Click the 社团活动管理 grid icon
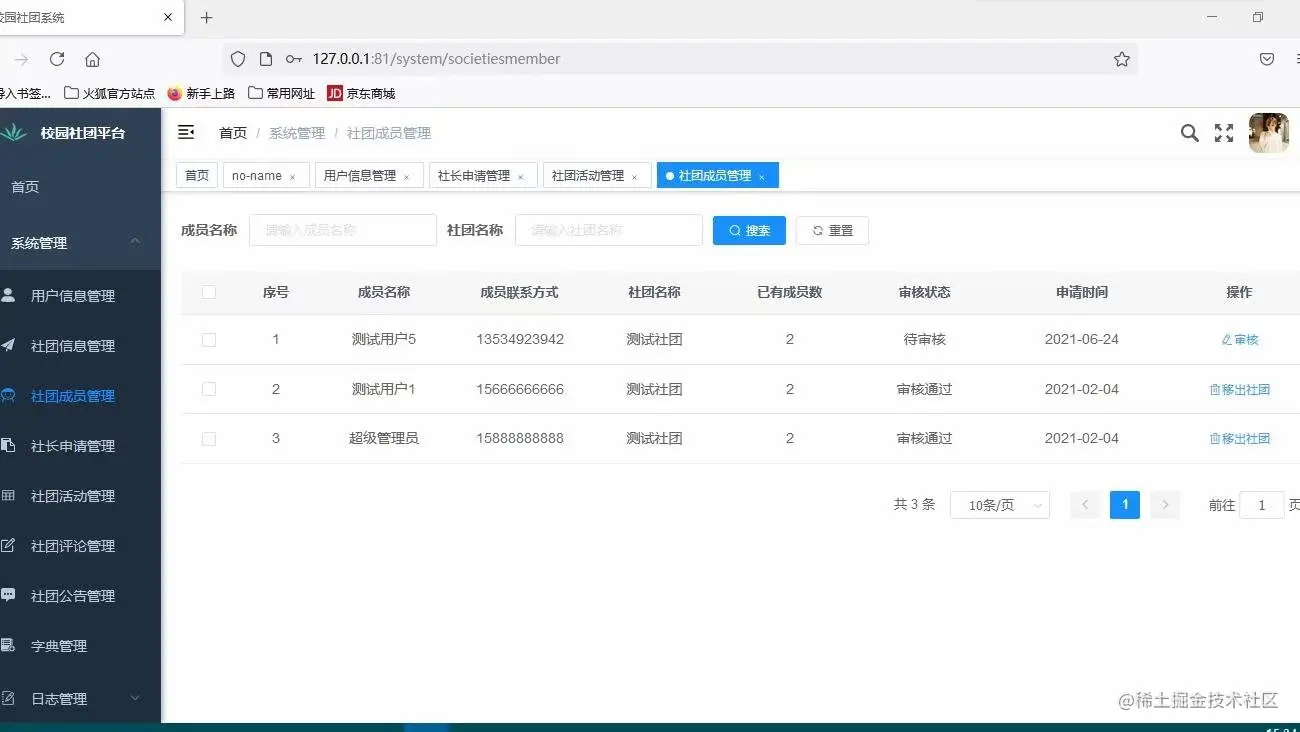The height and width of the screenshot is (732, 1300). [x=8, y=495]
